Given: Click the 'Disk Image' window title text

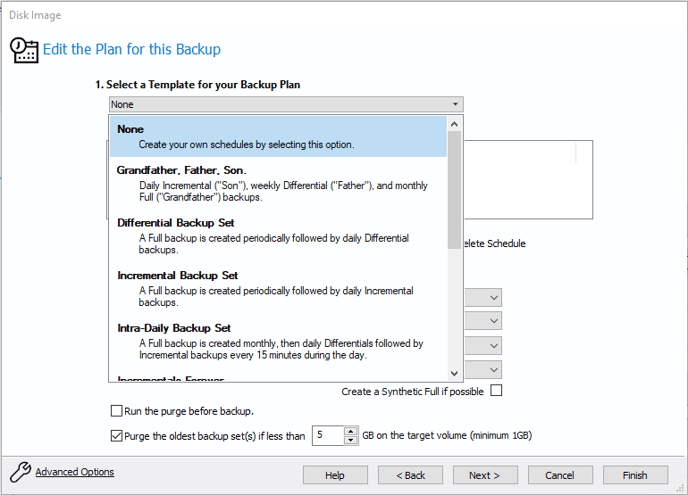Looking at the screenshot, I should click(35, 15).
